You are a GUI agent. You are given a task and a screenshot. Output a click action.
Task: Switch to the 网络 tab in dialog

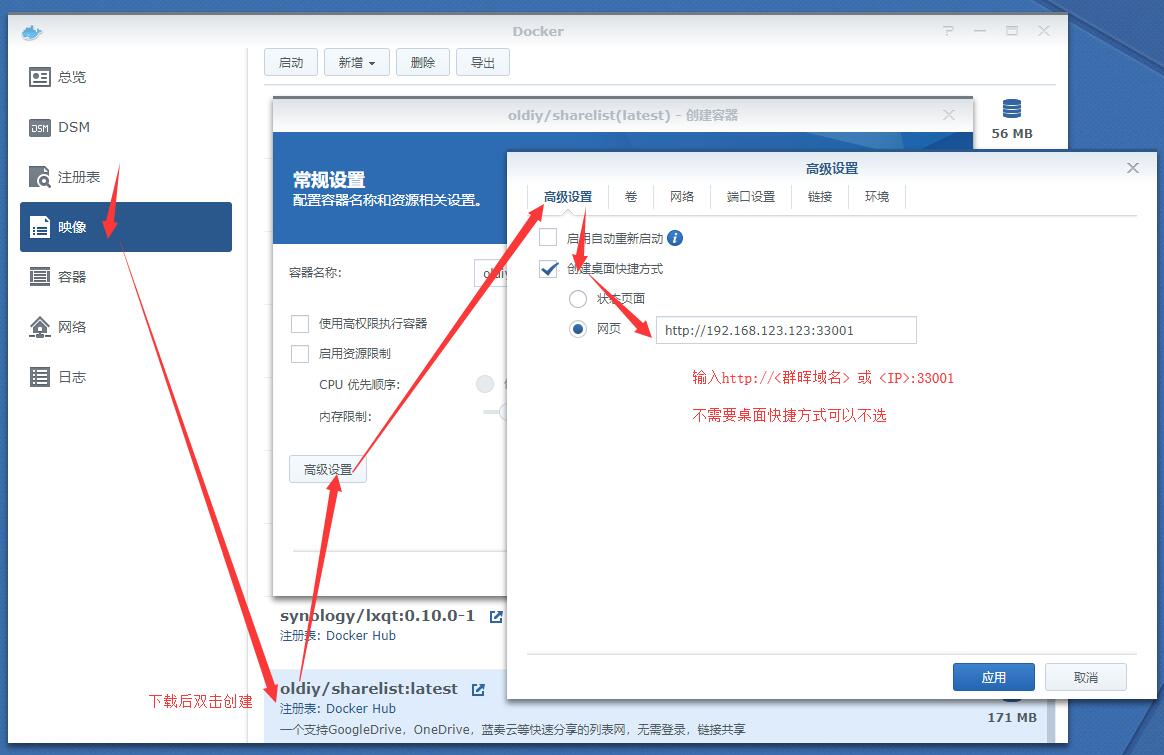click(681, 197)
